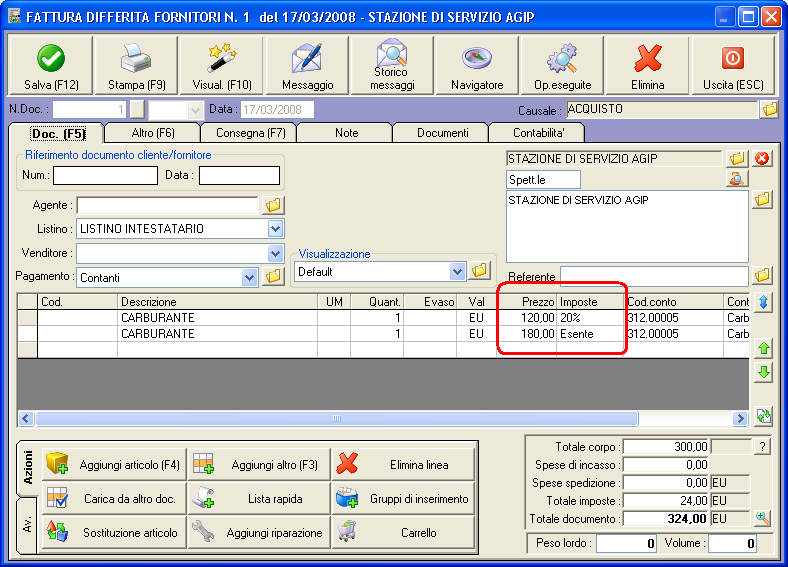Click the Agente input field

[167, 205]
